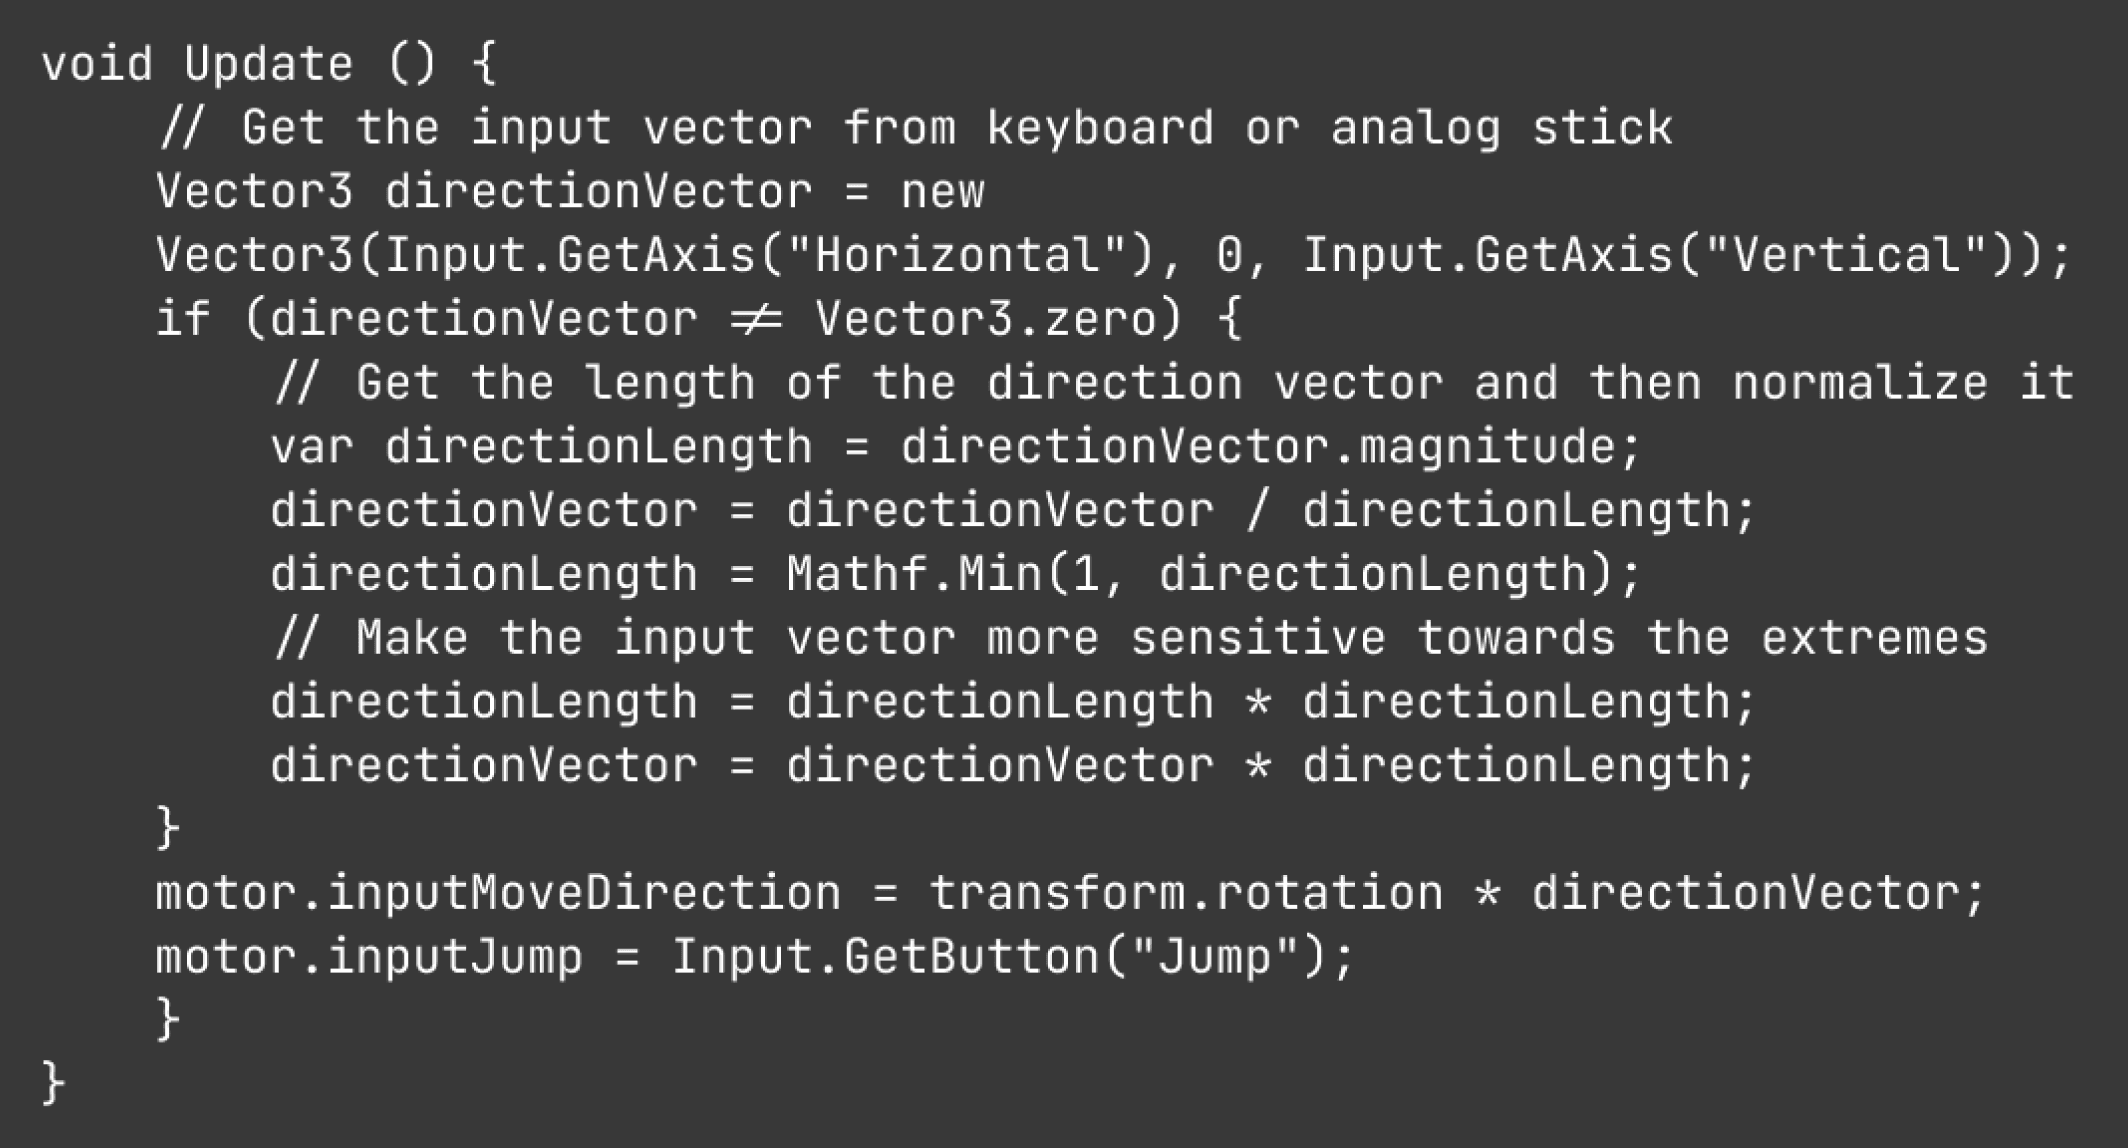Click transform.rotation in the code
The image size is (2128, 1148).
point(1186,893)
